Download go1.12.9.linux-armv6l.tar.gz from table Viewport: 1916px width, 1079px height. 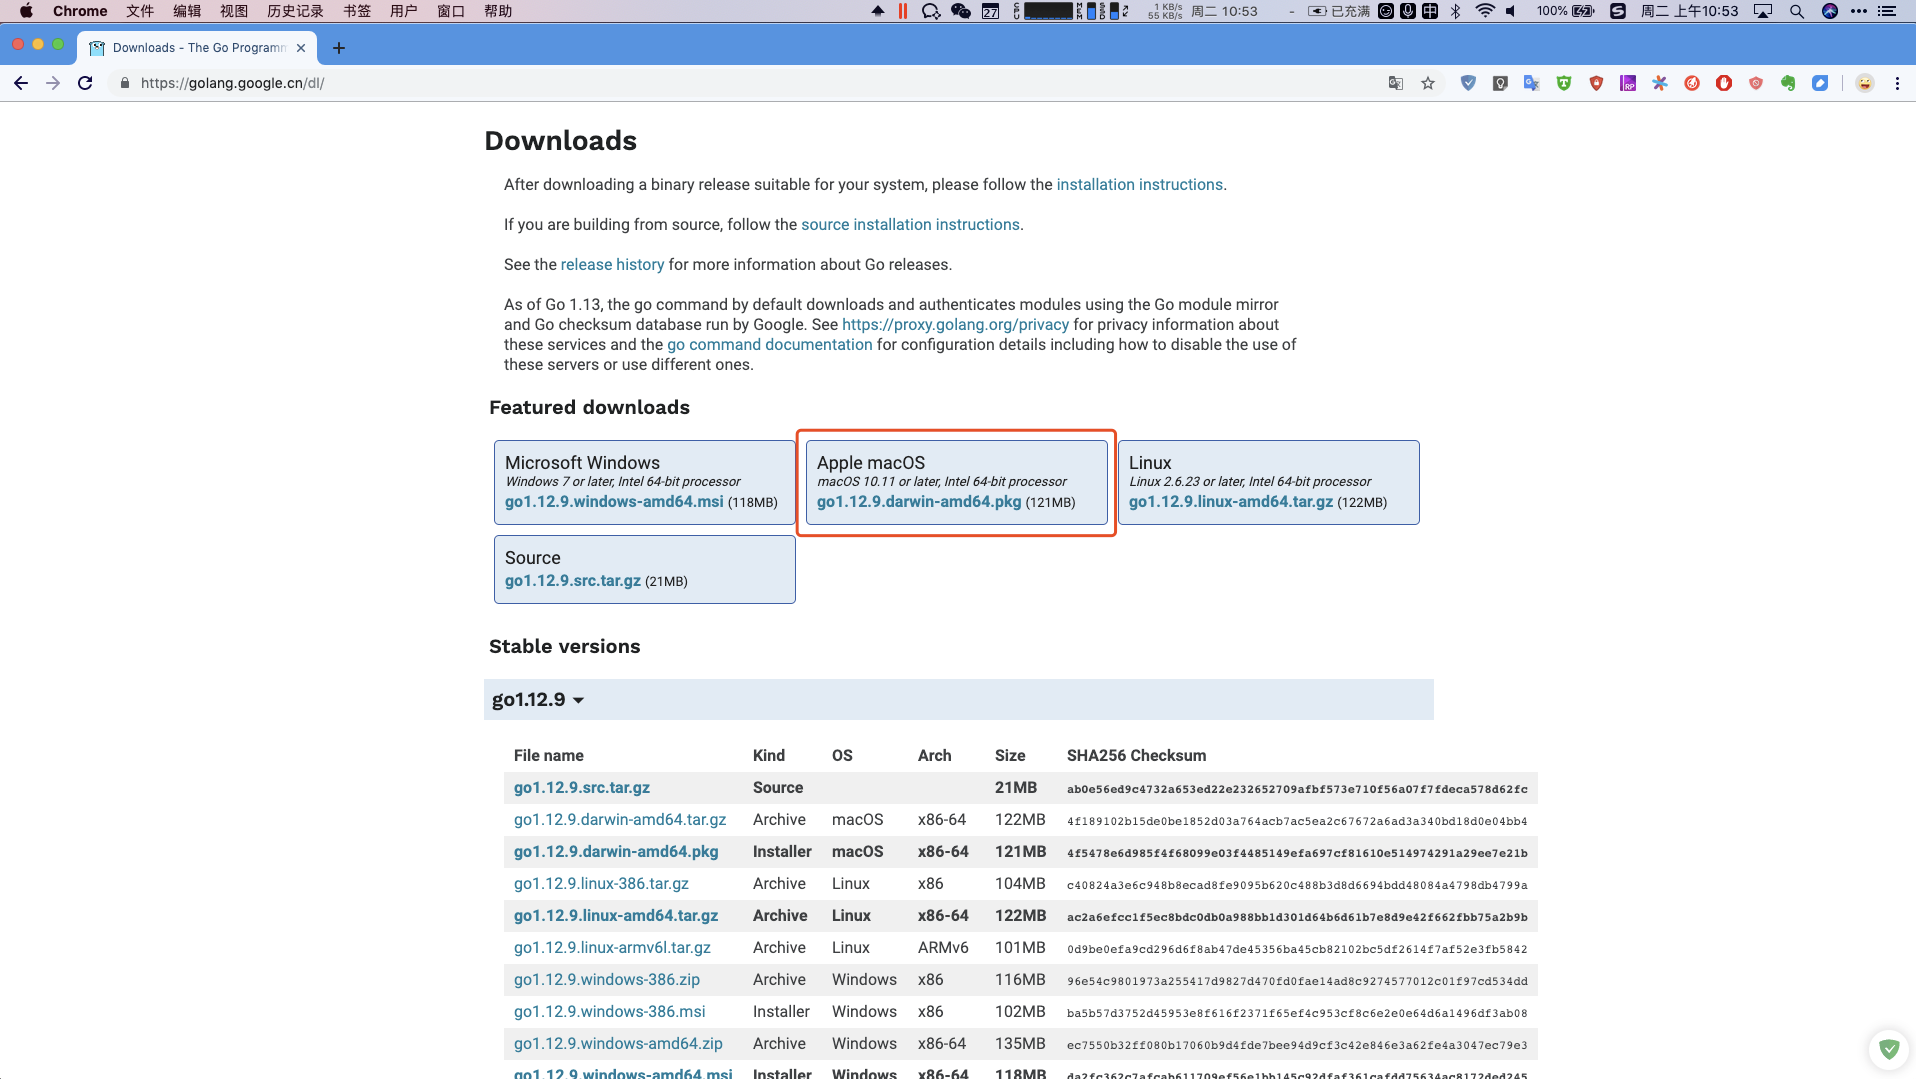coord(612,948)
